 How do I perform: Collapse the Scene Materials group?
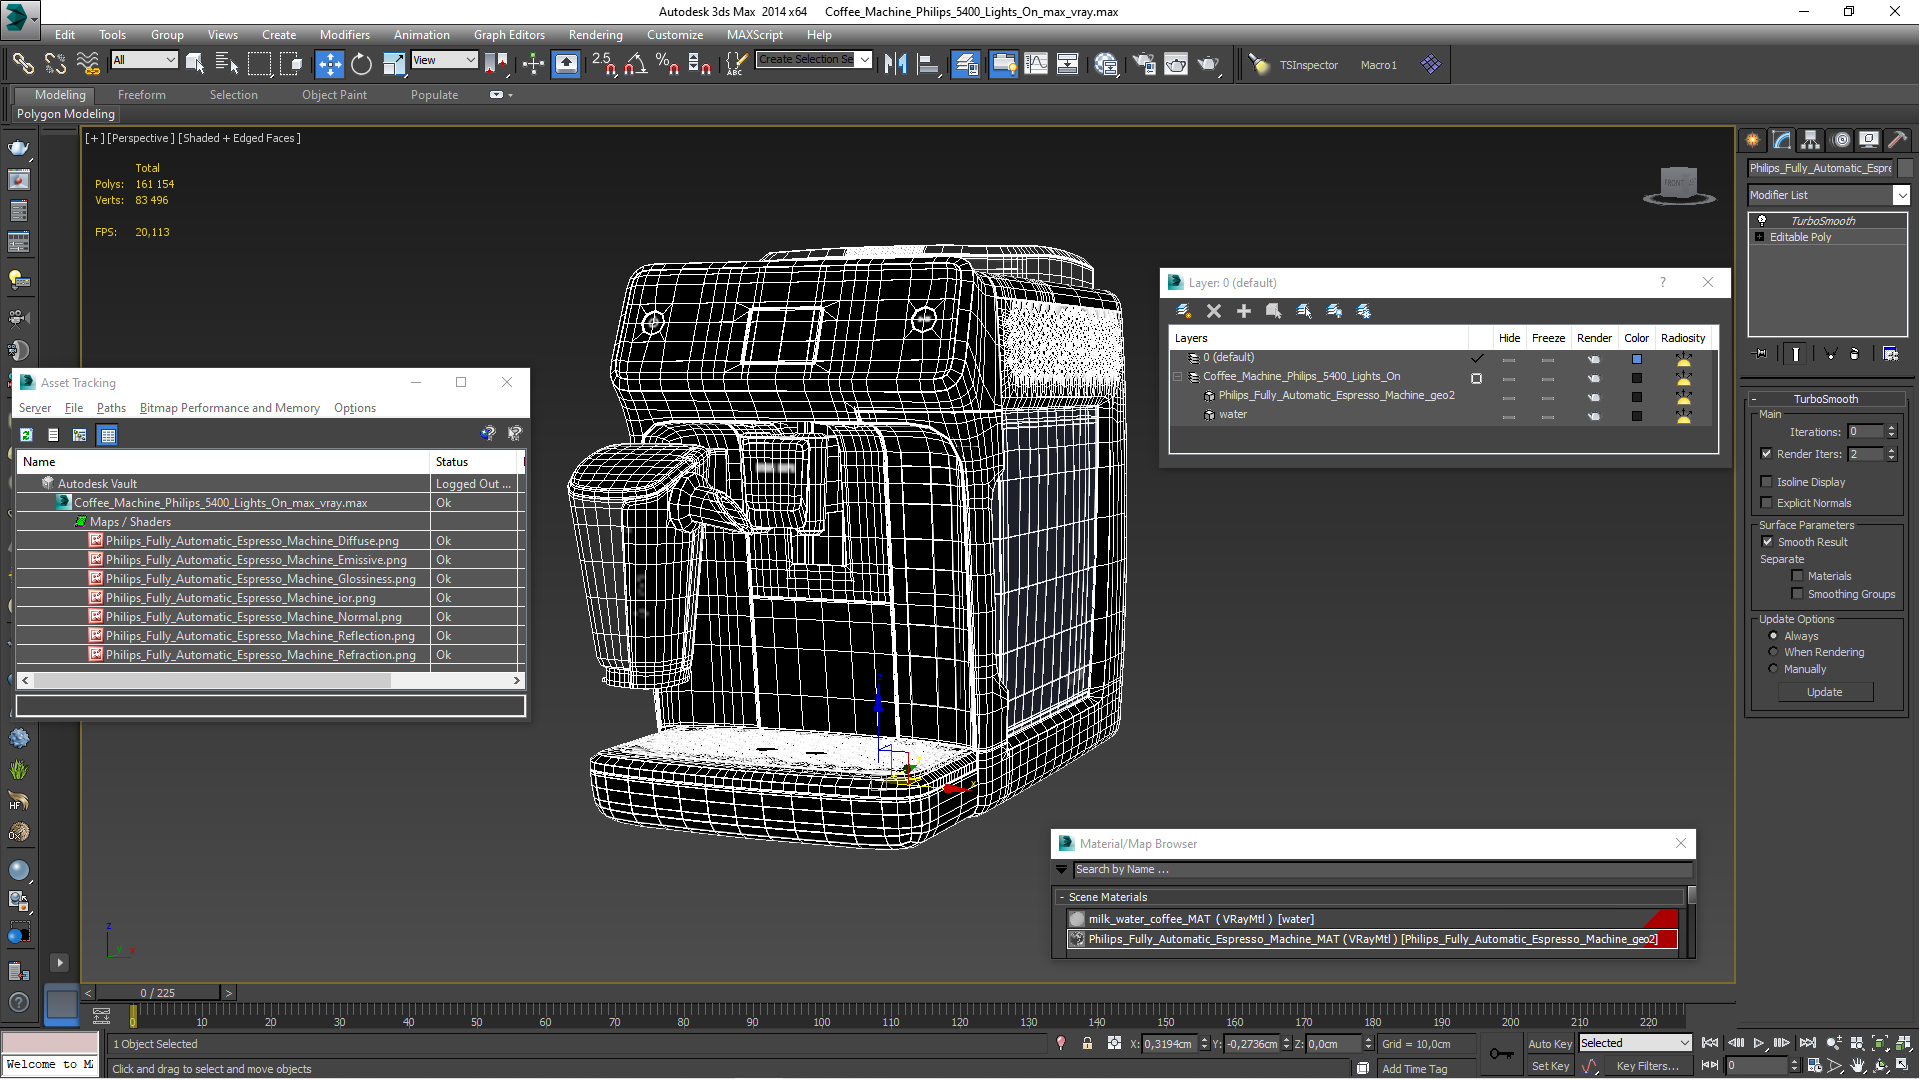(x=1062, y=897)
